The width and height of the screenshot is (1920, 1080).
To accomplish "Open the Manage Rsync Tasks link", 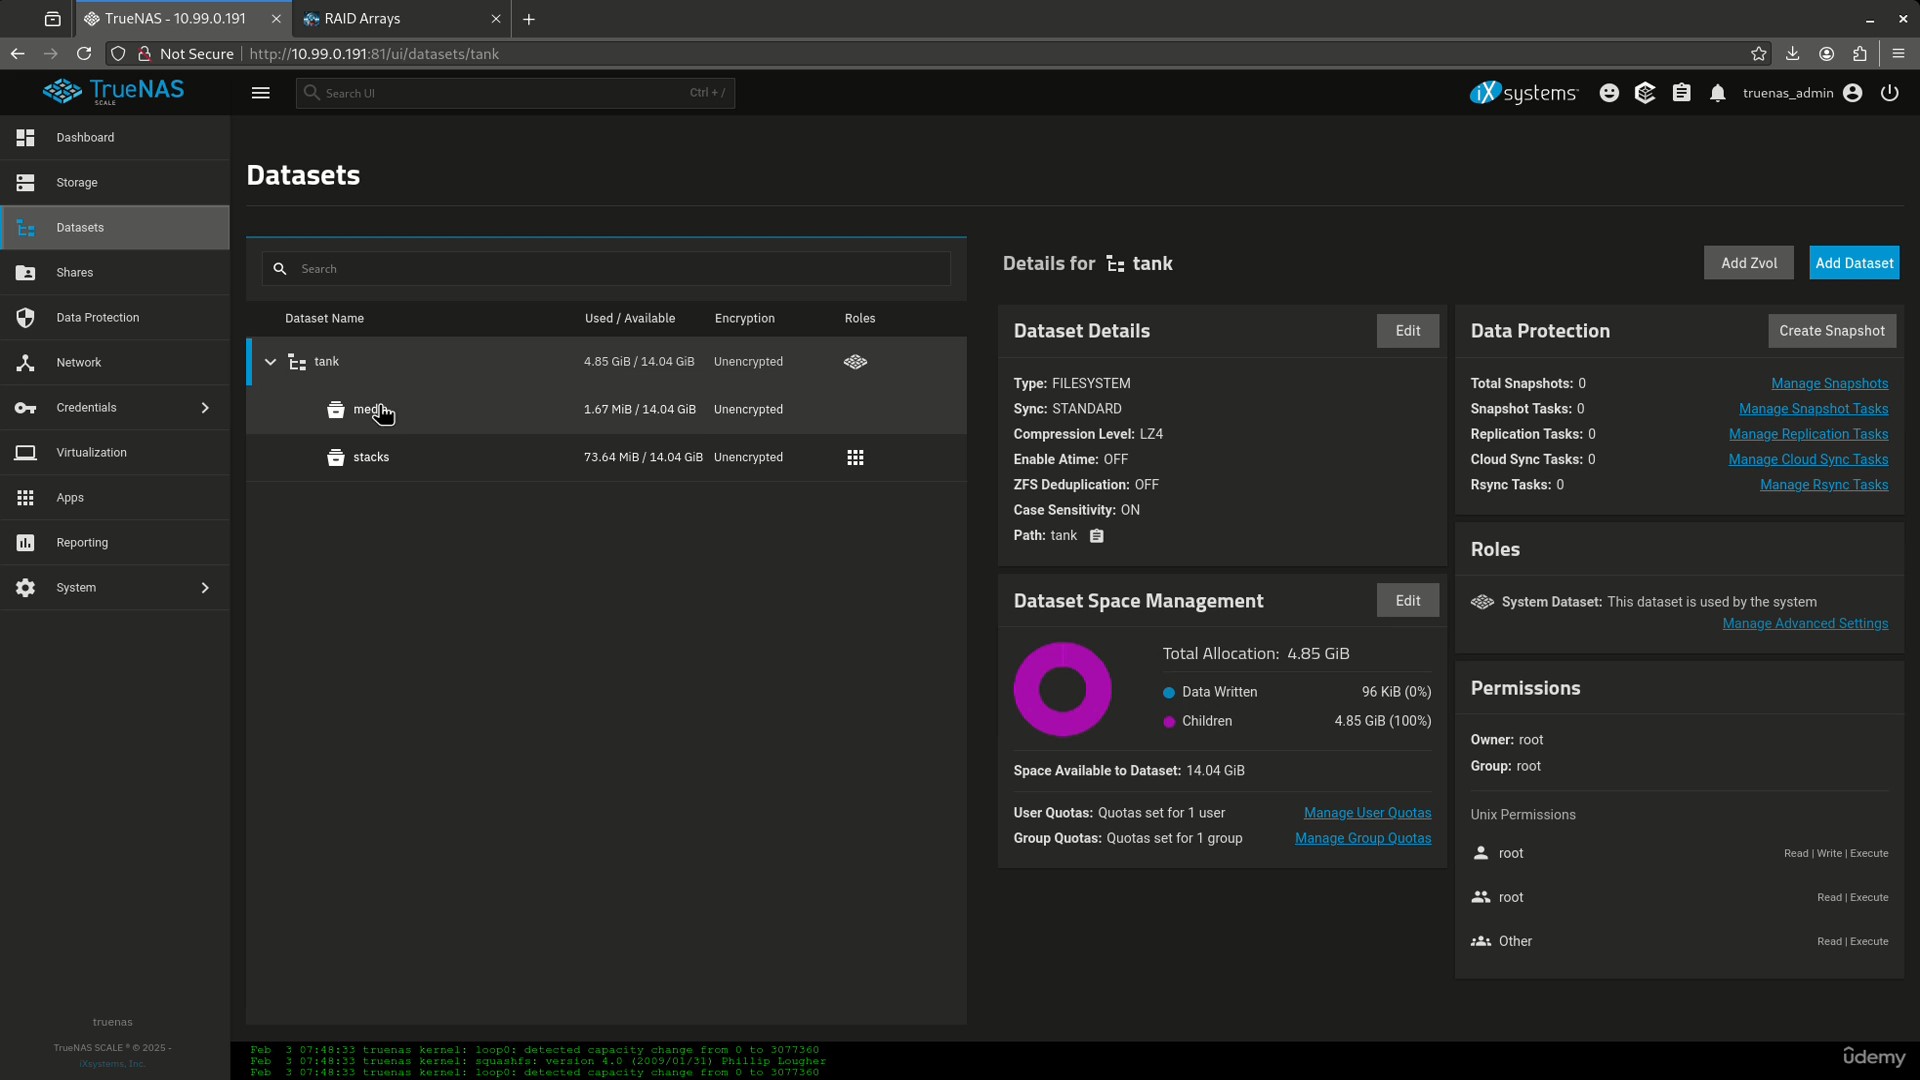I will pyautogui.click(x=1824, y=485).
